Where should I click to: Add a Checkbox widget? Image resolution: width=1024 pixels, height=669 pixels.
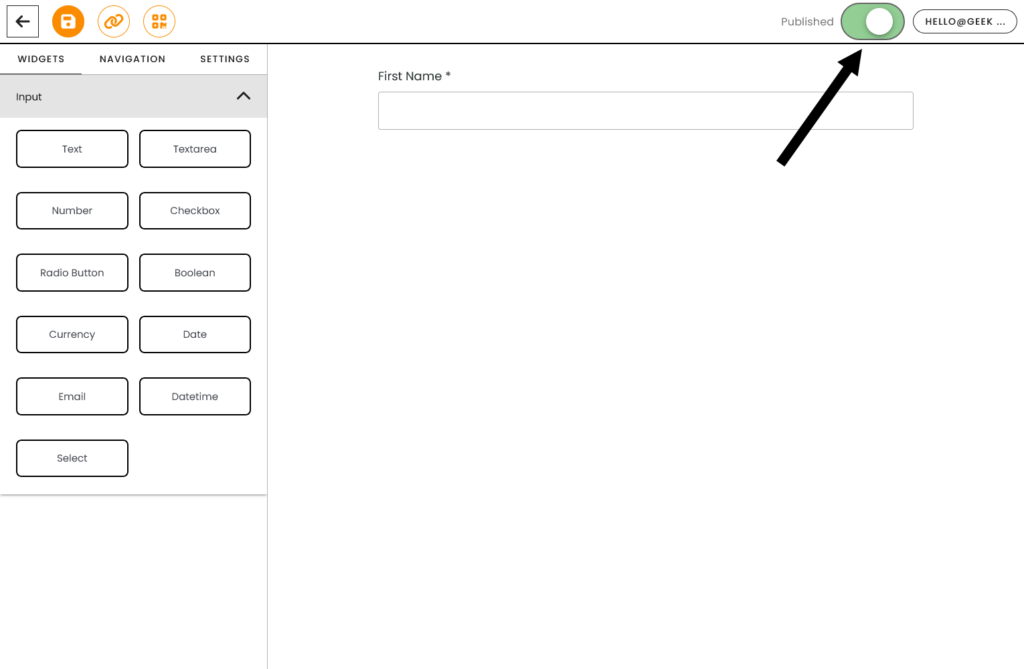tap(194, 211)
